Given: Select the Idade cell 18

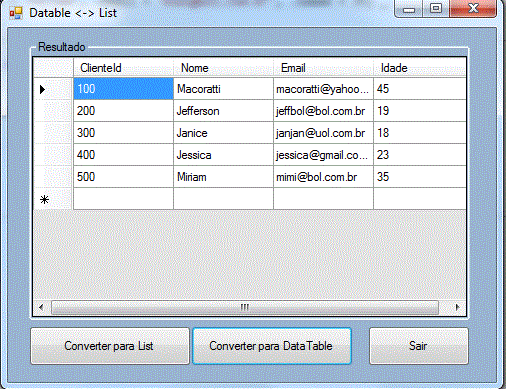Looking at the screenshot, I should pyautogui.click(x=420, y=133).
